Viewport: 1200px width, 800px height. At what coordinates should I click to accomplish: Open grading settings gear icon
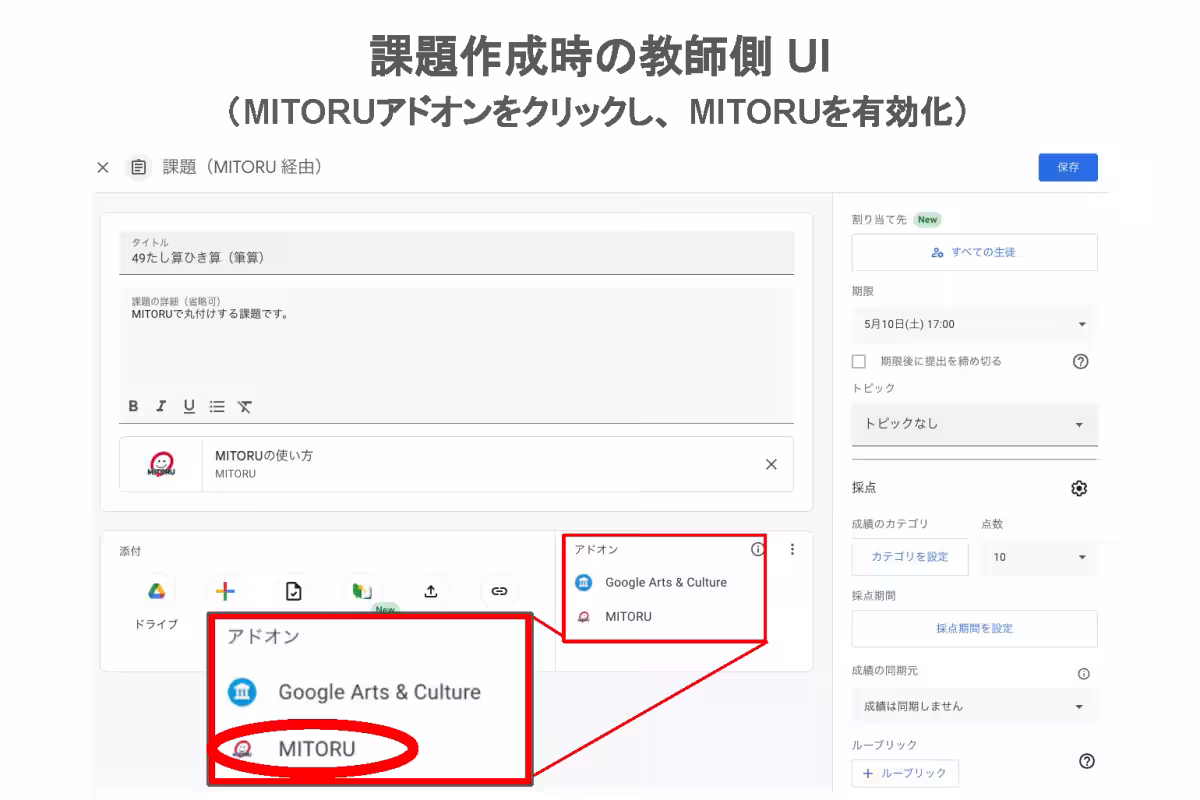(x=1079, y=488)
